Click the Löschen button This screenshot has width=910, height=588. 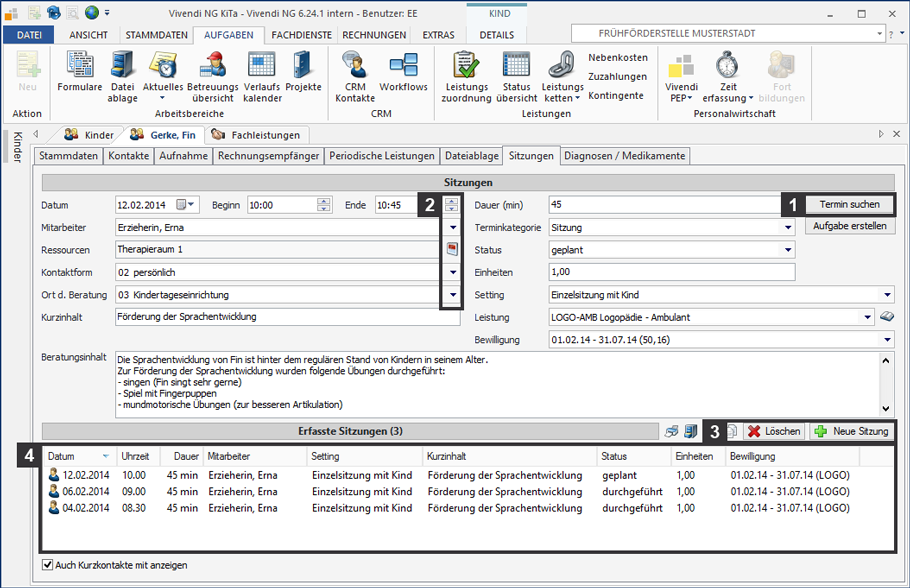point(774,431)
